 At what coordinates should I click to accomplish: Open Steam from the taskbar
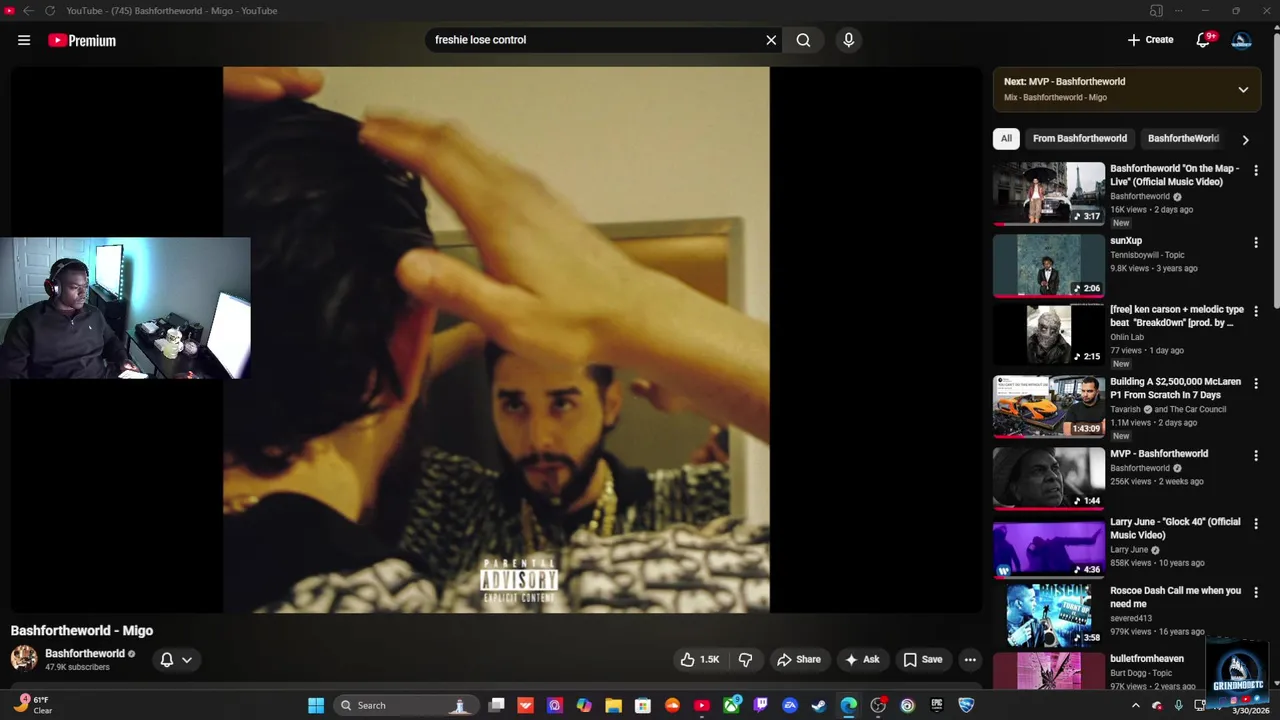(x=819, y=705)
